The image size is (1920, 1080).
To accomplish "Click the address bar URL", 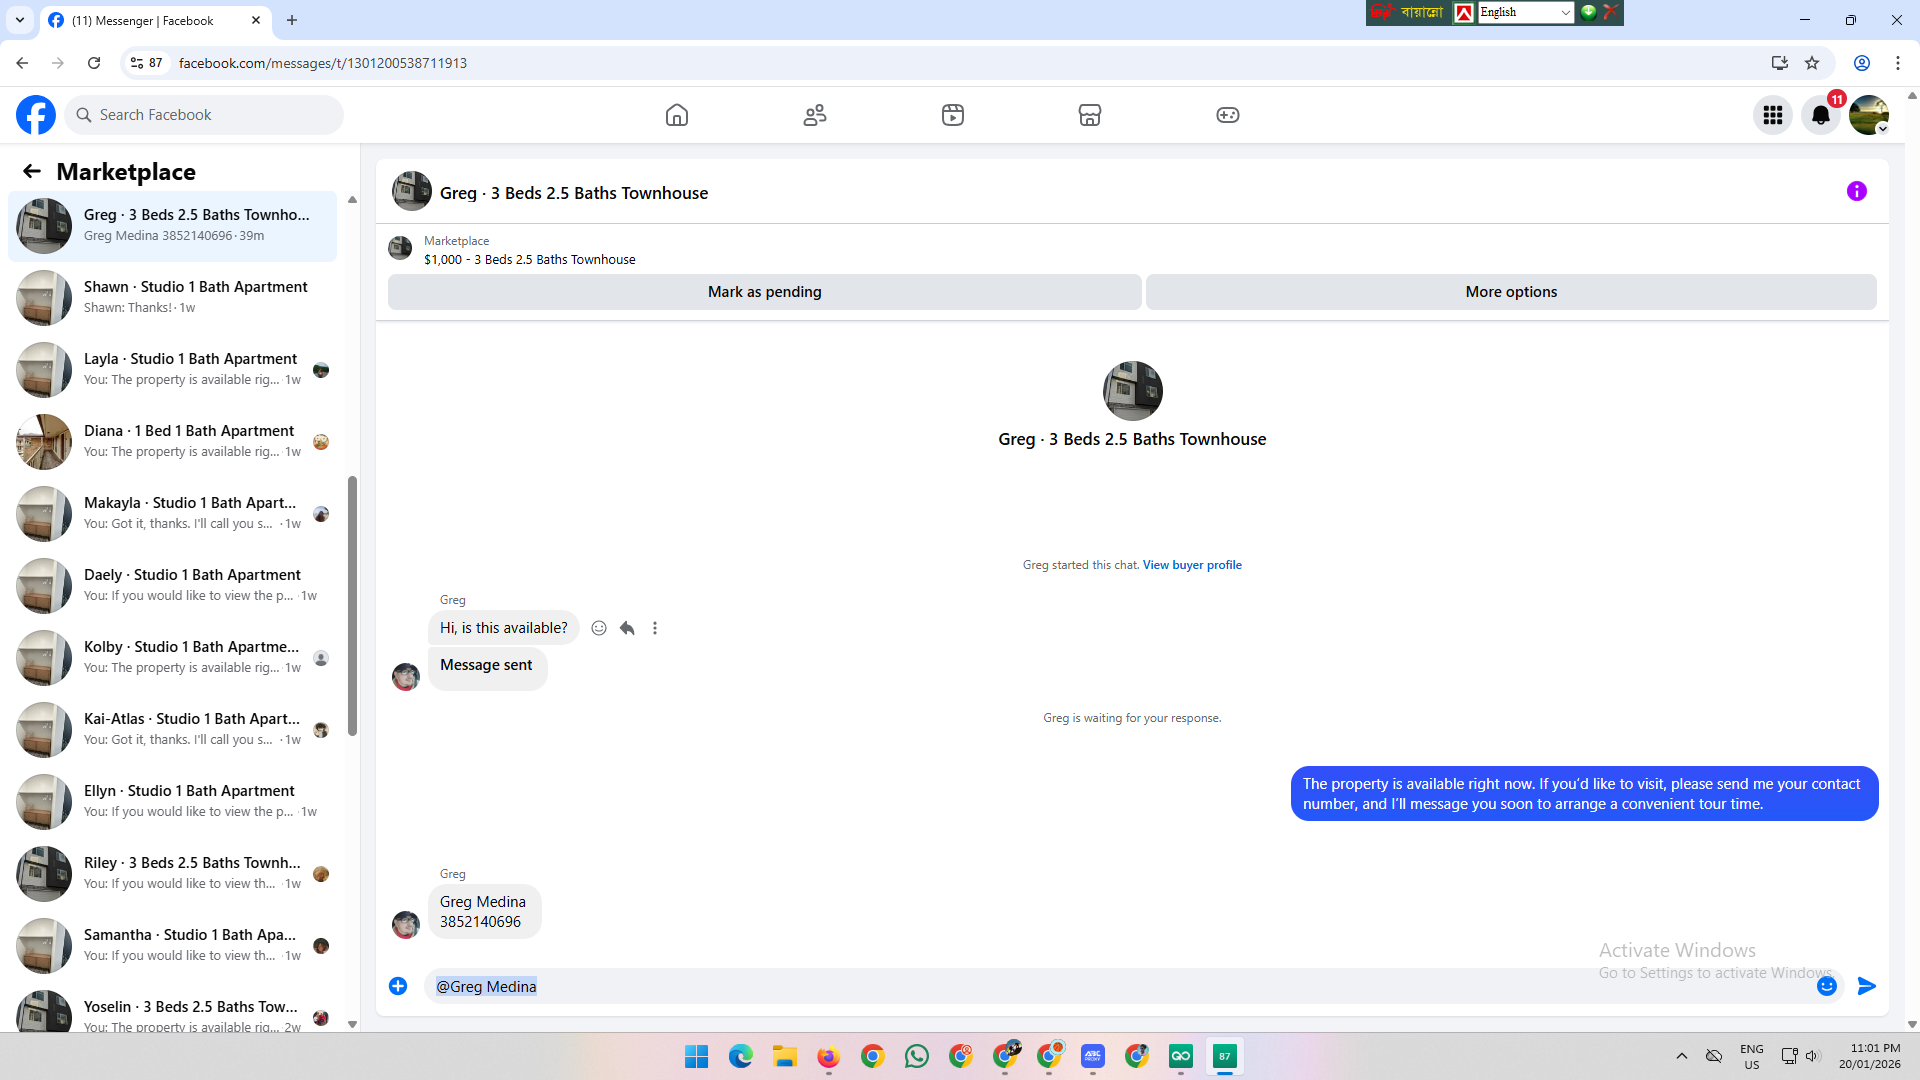I will (323, 63).
